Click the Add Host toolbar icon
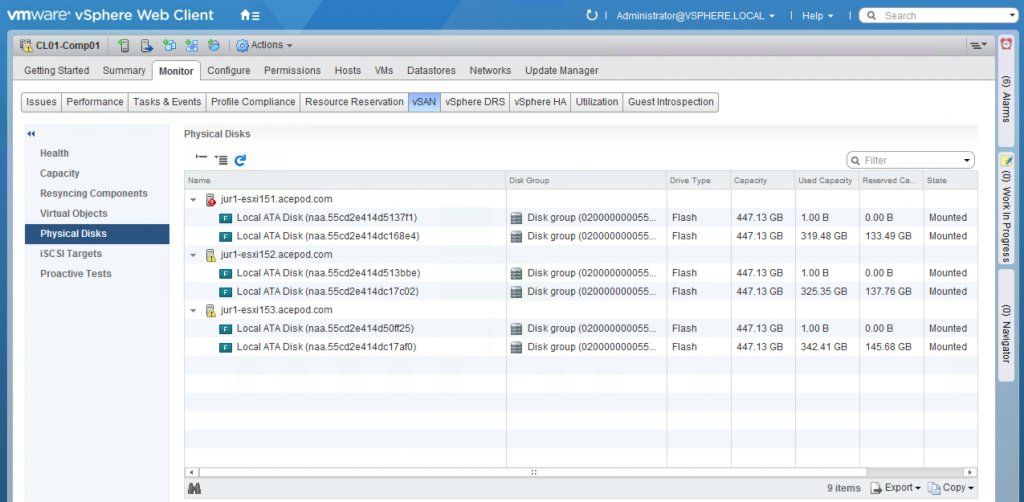 (x=124, y=45)
